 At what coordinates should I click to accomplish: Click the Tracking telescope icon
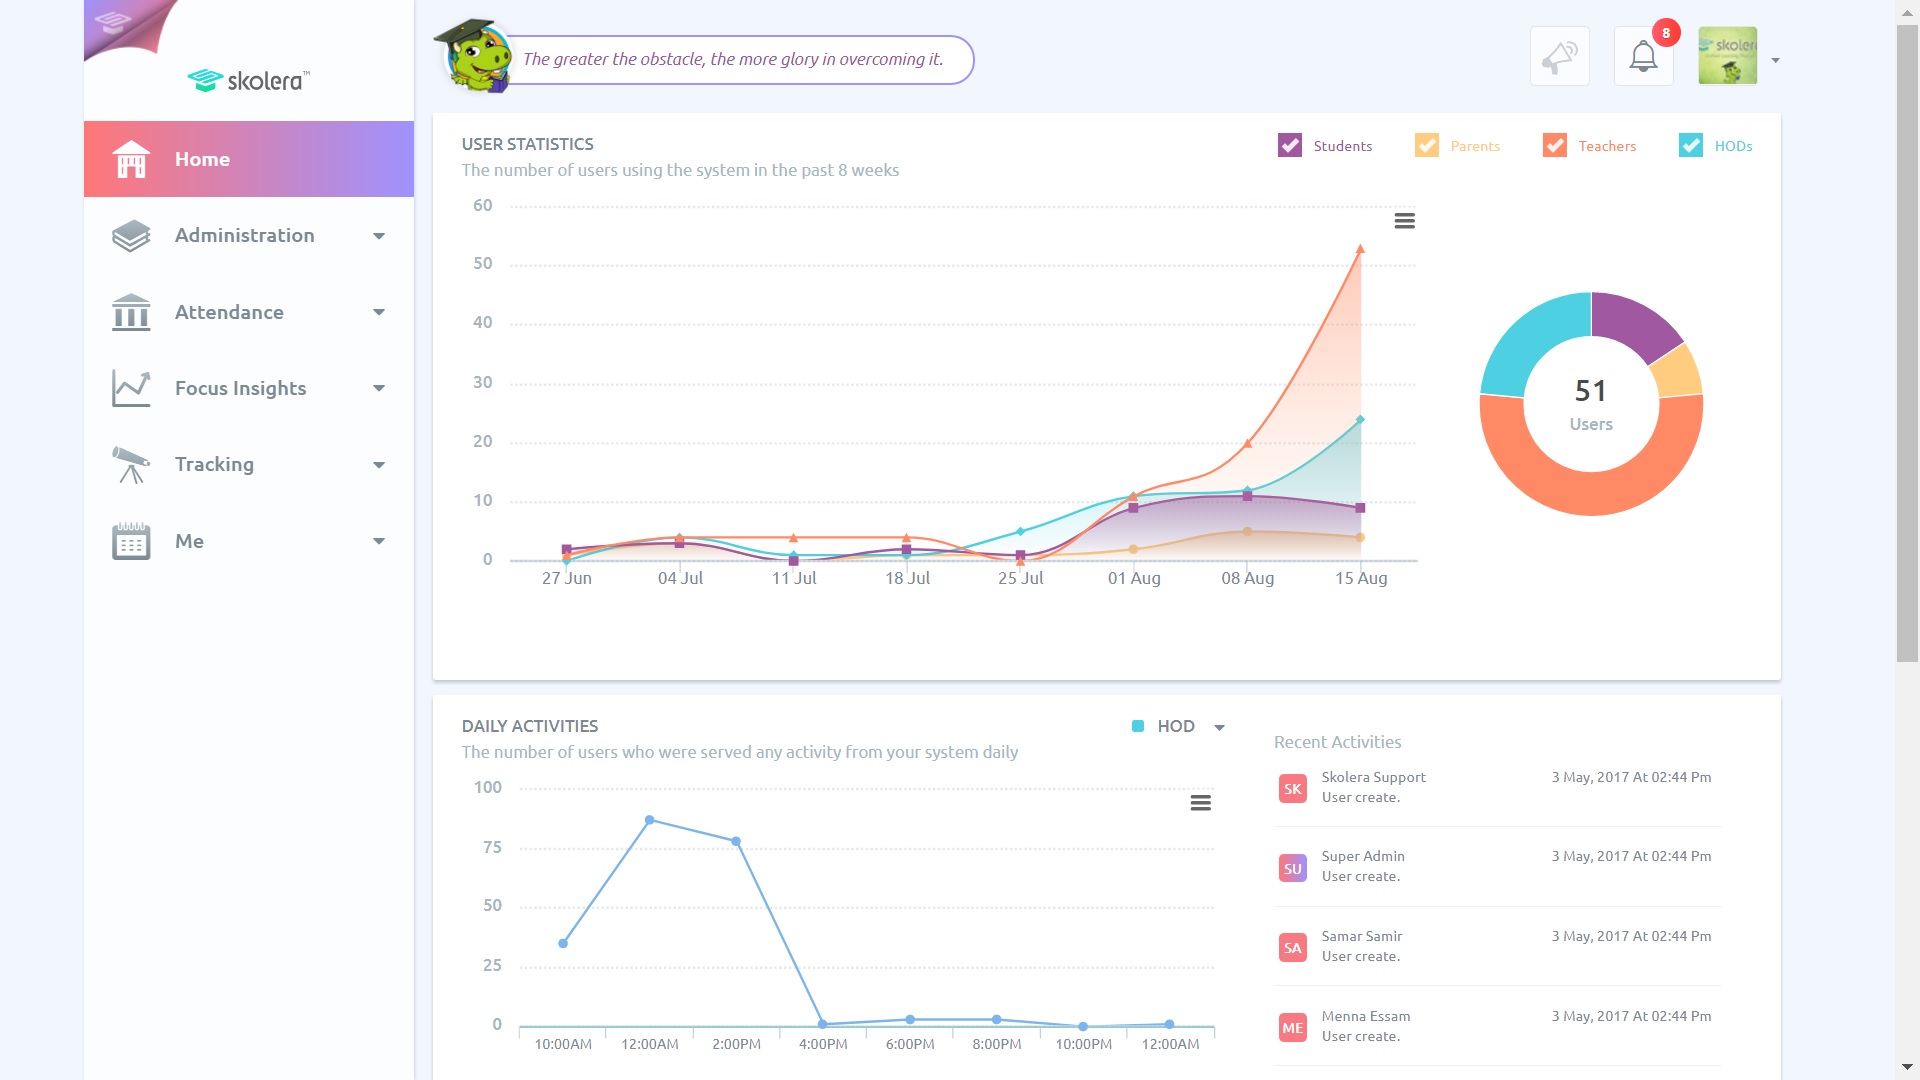pyautogui.click(x=131, y=465)
